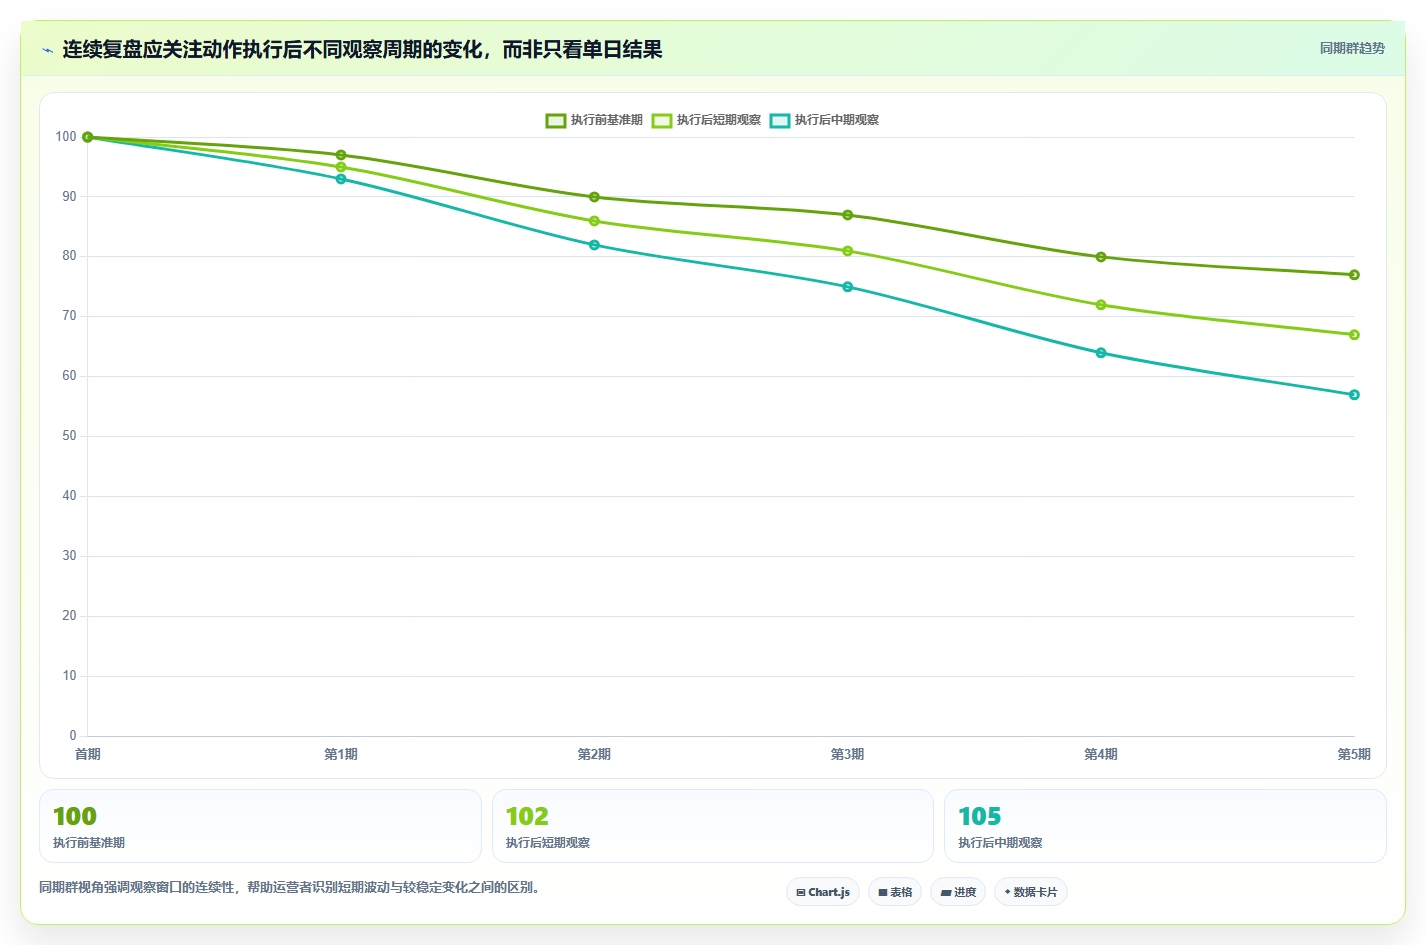Click the 第4期 x-axis label
1426x945 pixels.
tap(1101, 754)
